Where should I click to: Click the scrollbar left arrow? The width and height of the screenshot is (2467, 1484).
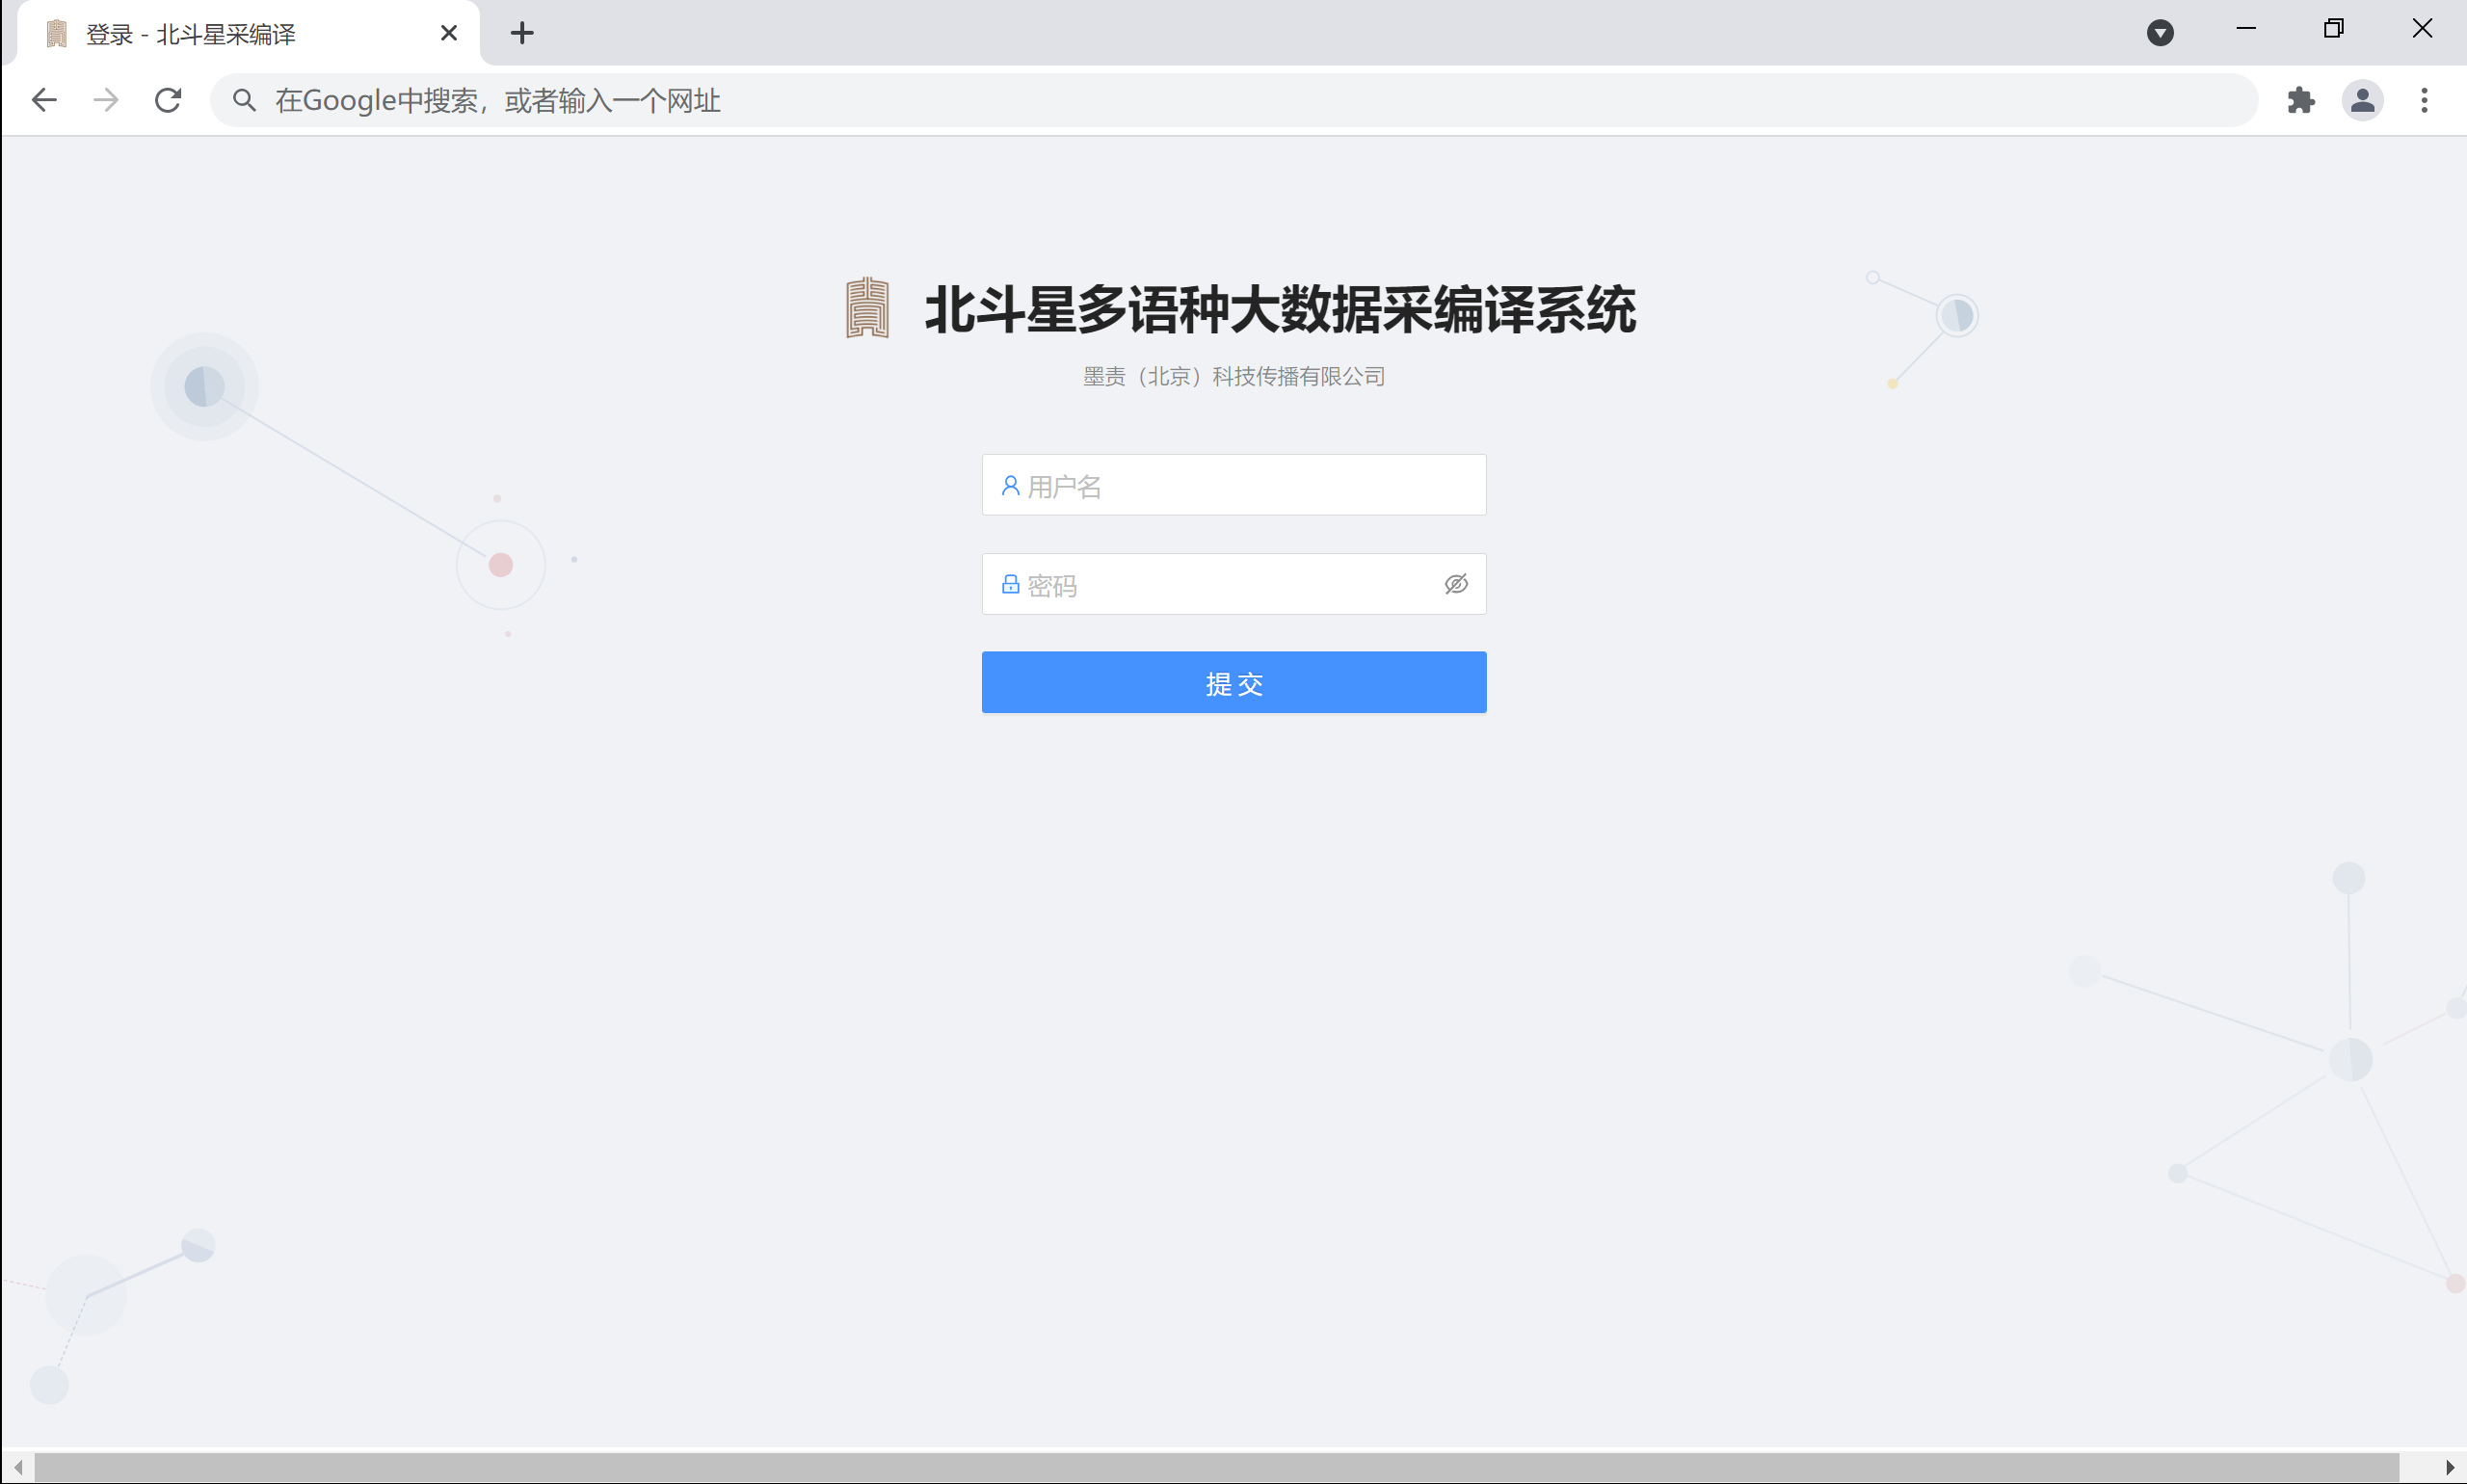18,1468
